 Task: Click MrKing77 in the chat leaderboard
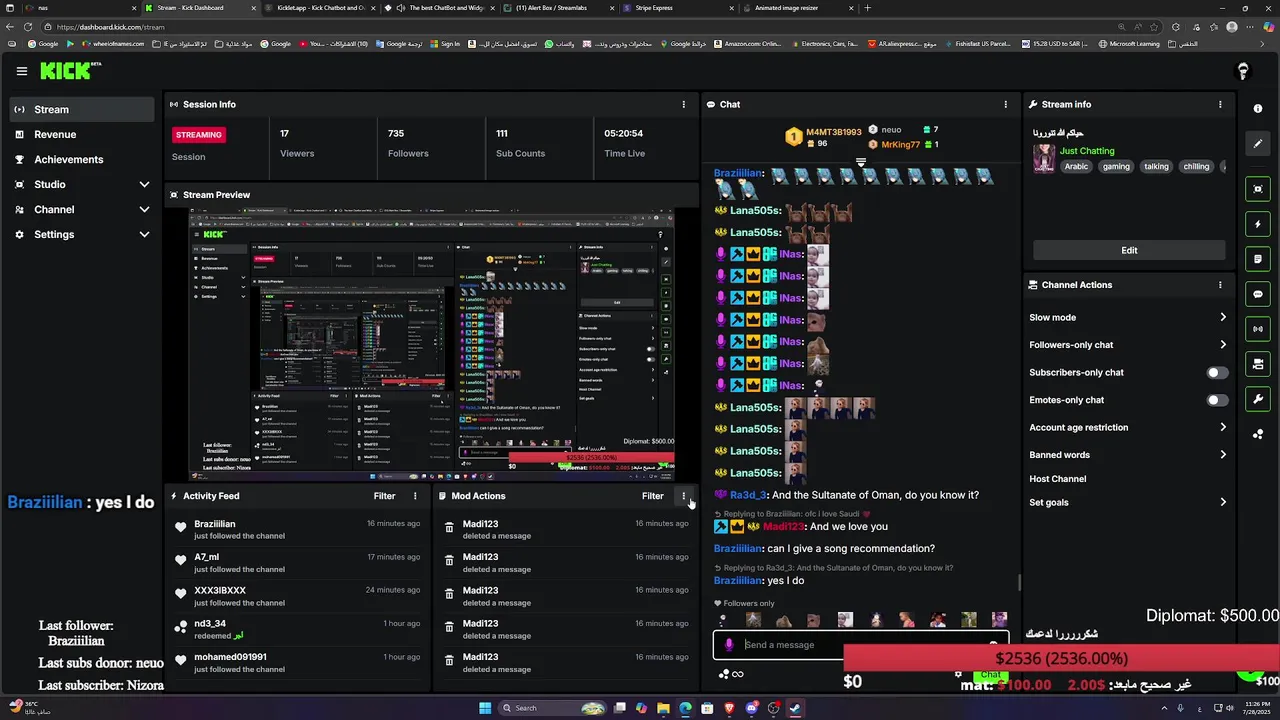(900, 145)
